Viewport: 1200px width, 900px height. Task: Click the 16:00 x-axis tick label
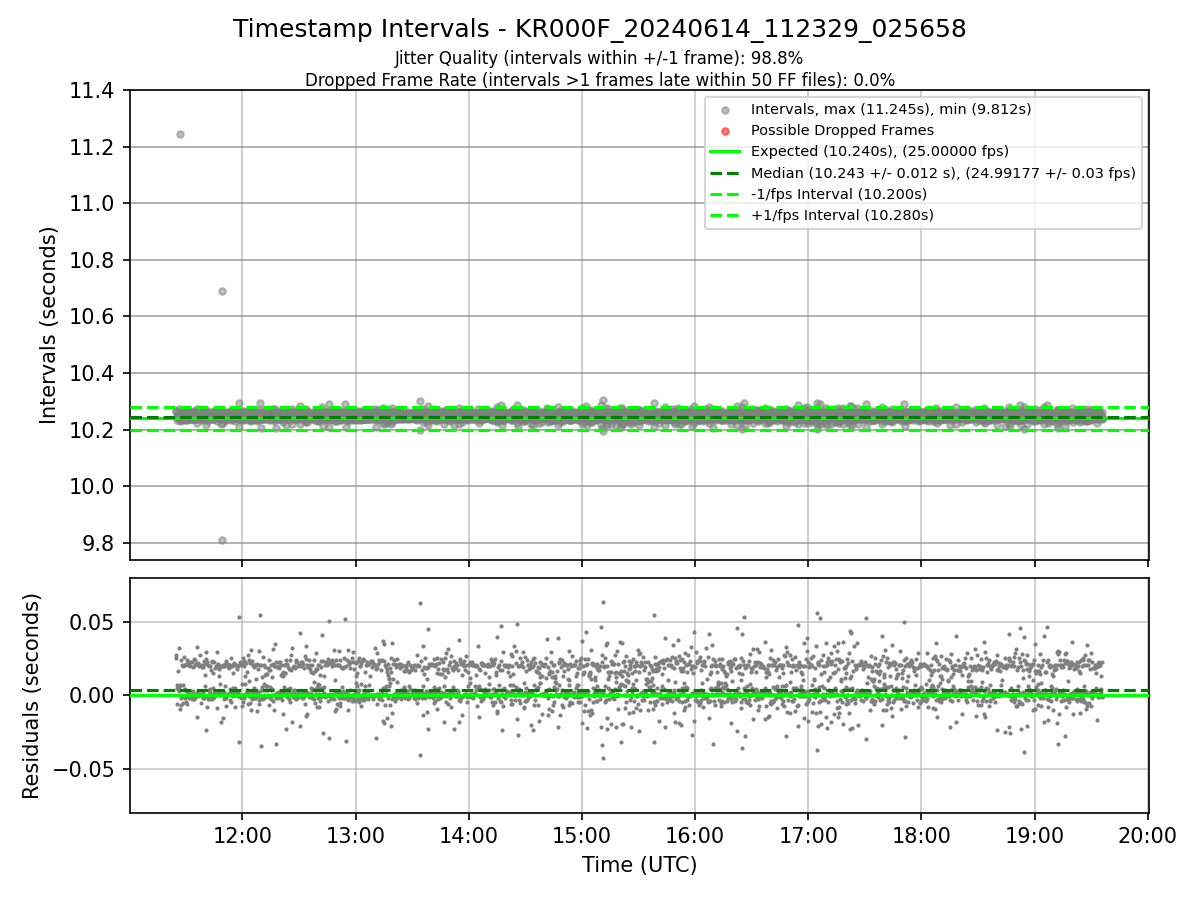click(x=694, y=834)
